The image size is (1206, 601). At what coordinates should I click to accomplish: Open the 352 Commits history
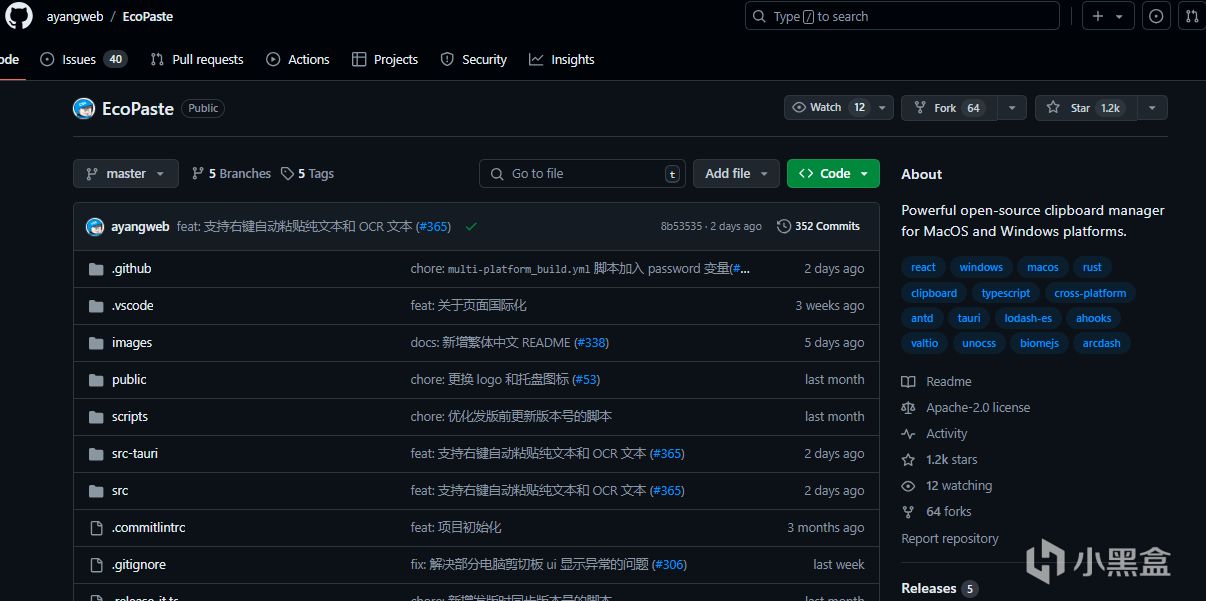coord(818,227)
